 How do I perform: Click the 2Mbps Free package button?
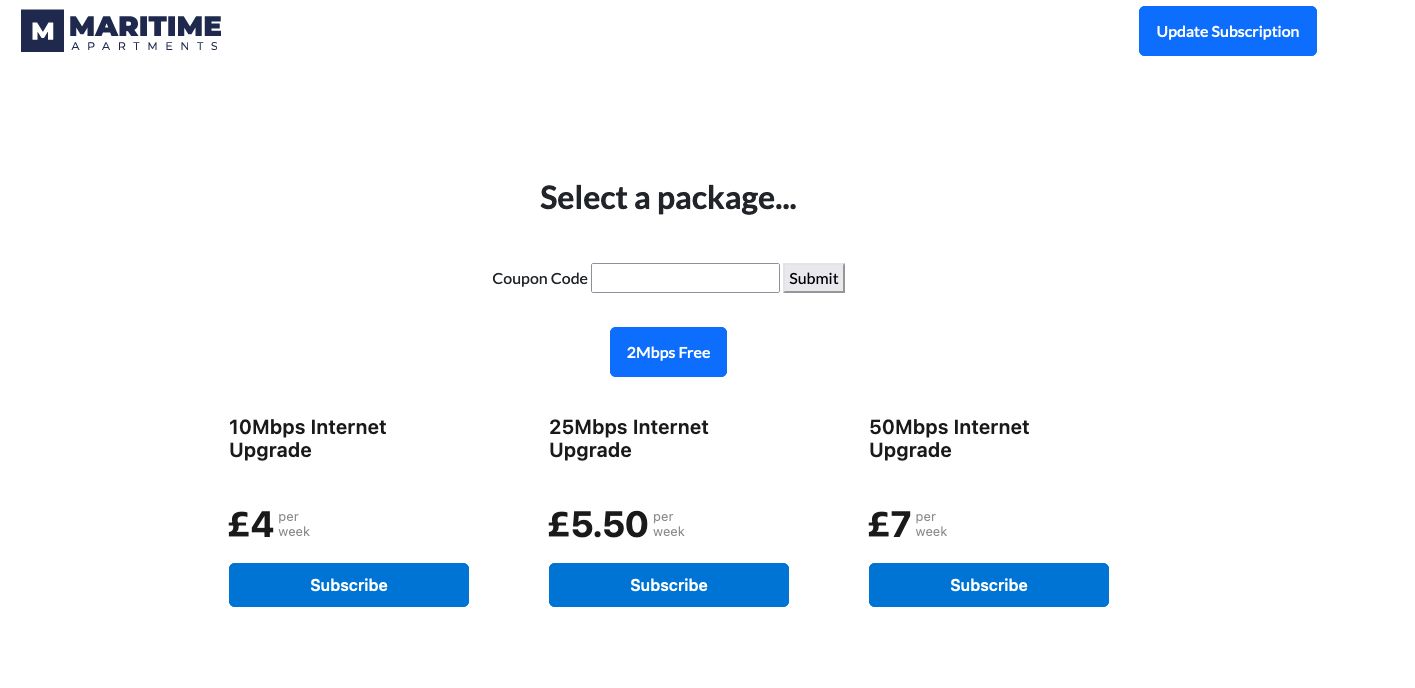click(x=668, y=352)
